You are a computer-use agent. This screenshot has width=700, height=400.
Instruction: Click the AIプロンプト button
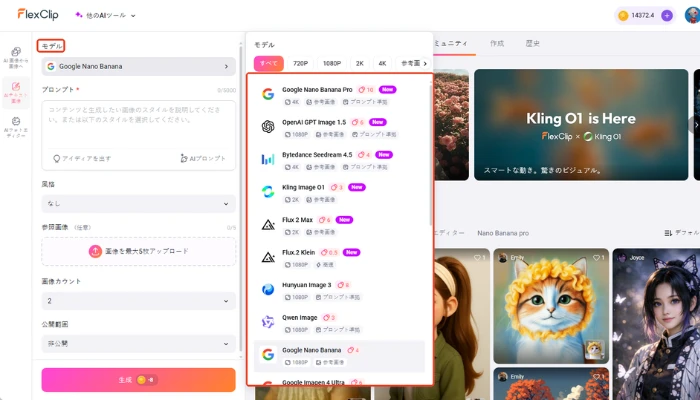203,158
